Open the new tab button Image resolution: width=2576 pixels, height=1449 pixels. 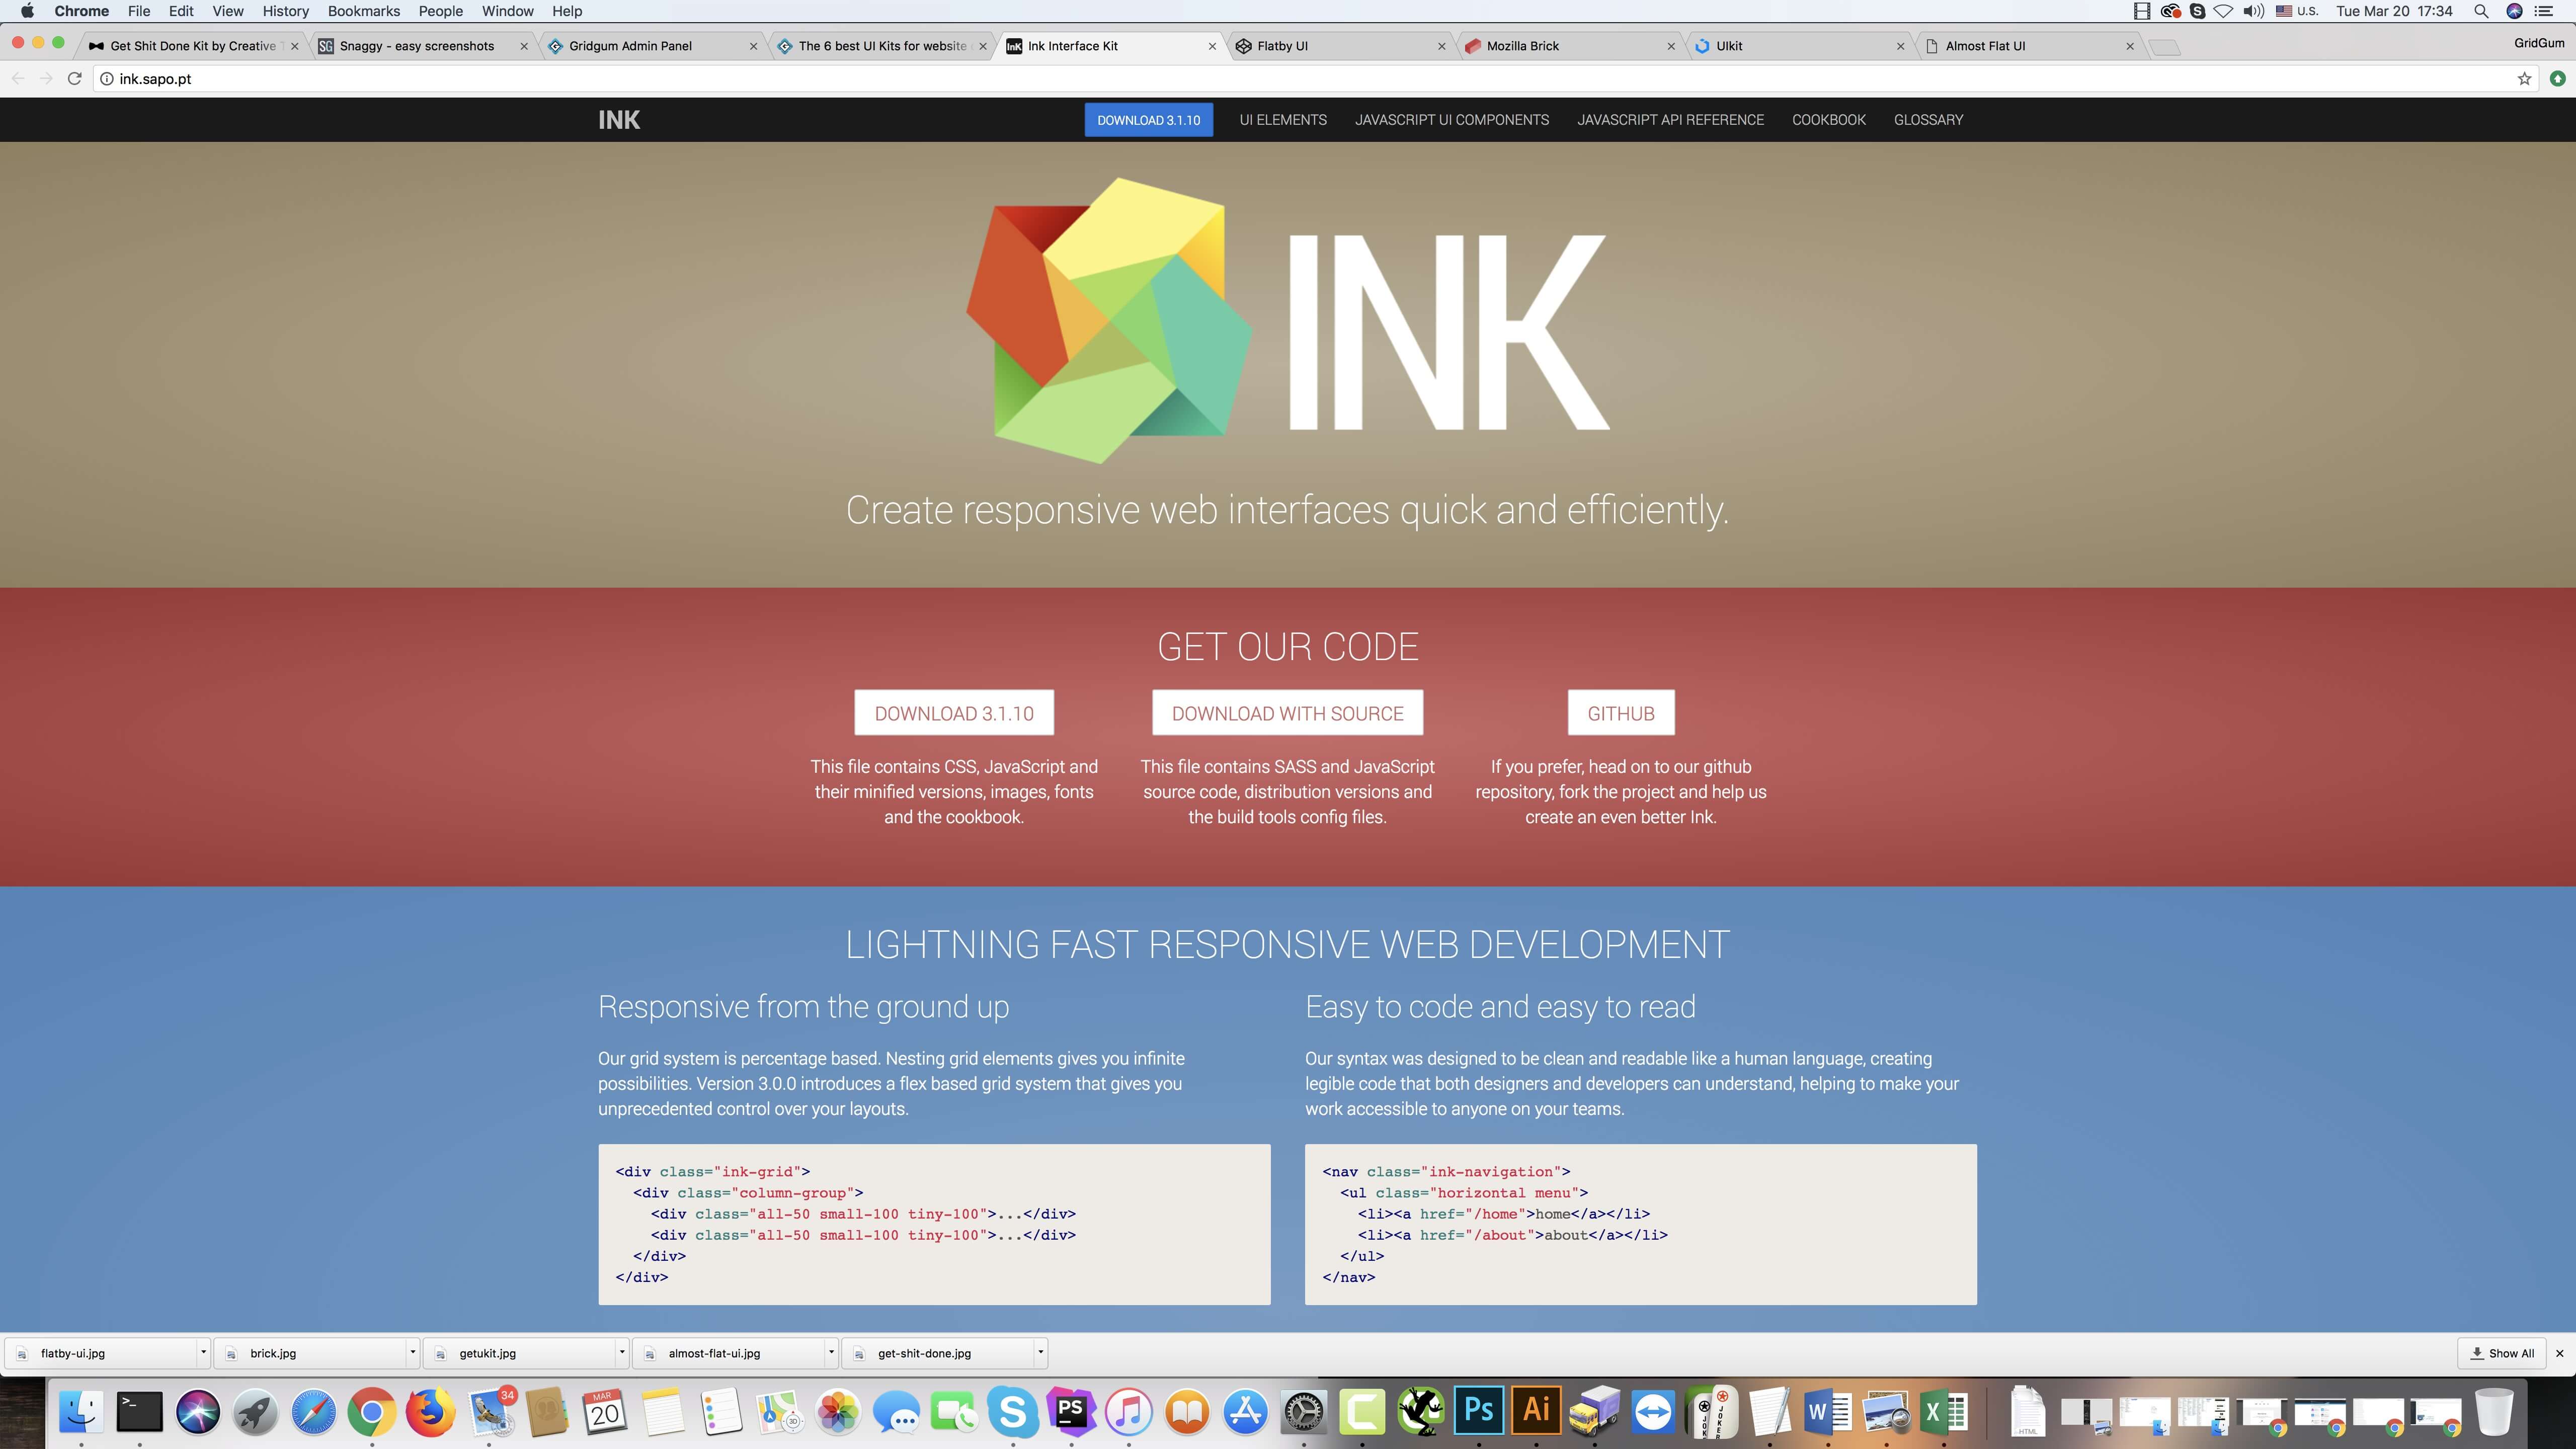2164,47
